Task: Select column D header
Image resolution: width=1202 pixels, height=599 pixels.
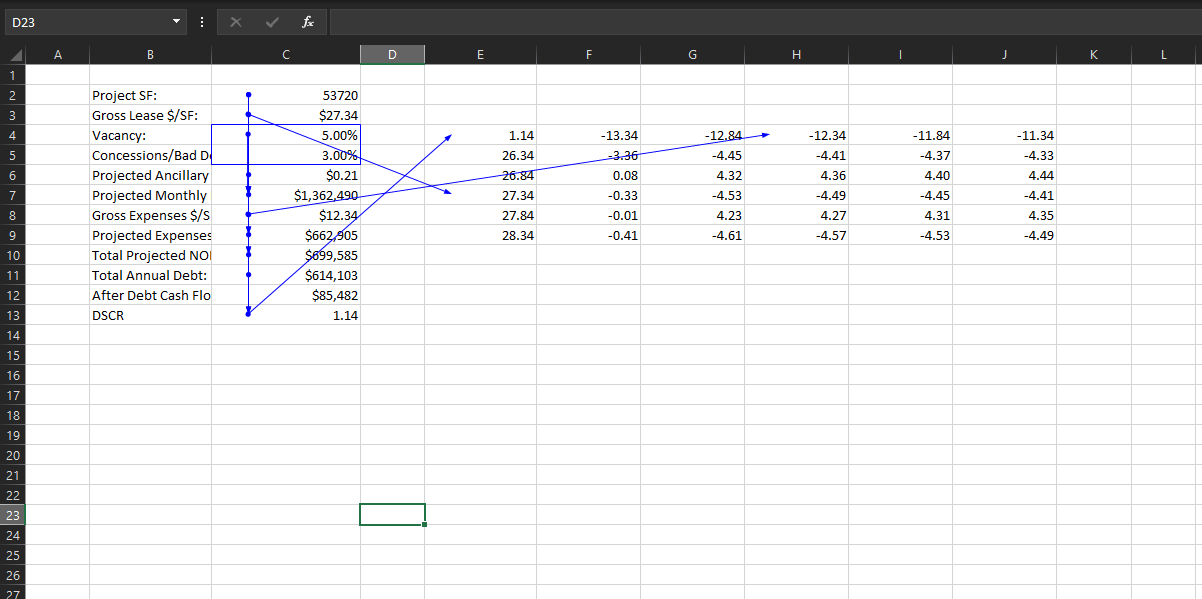Action: coord(392,55)
